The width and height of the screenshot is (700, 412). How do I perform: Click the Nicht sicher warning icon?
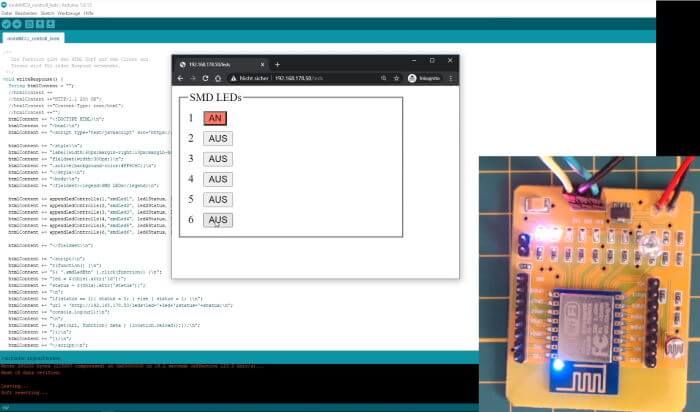click(x=233, y=78)
